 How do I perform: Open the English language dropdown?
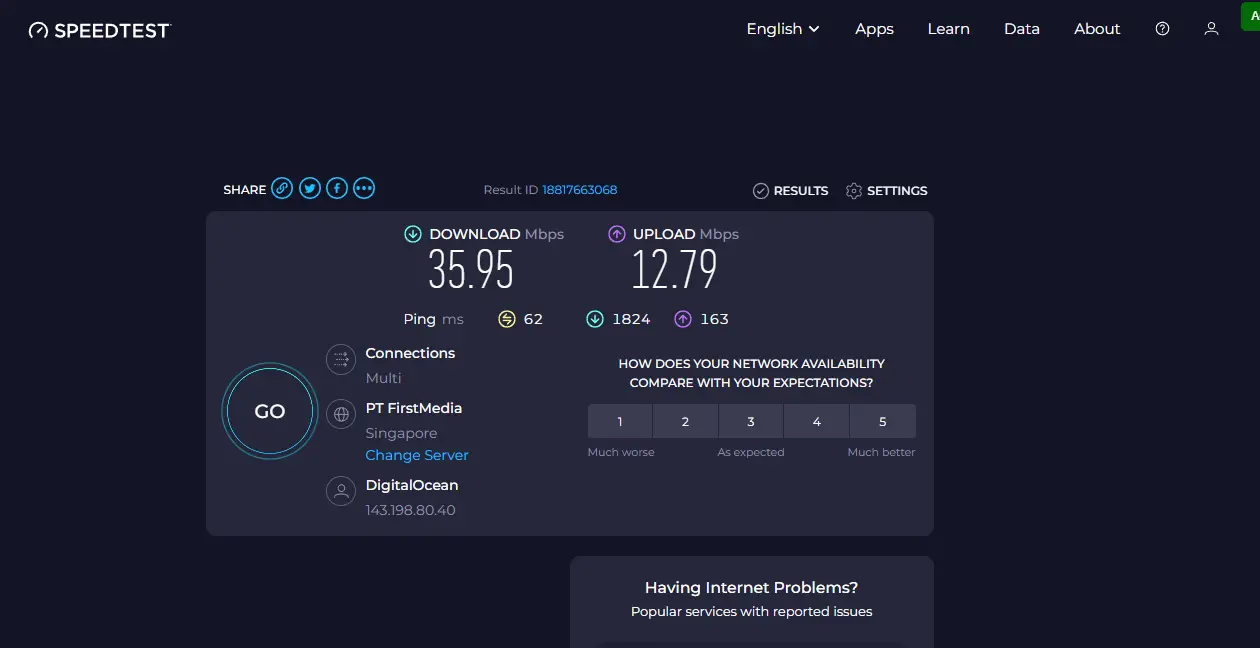[783, 29]
